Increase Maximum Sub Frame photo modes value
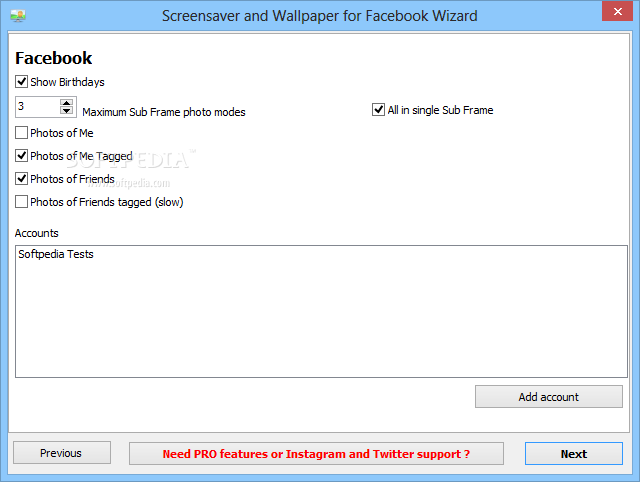 (x=66, y=102)
